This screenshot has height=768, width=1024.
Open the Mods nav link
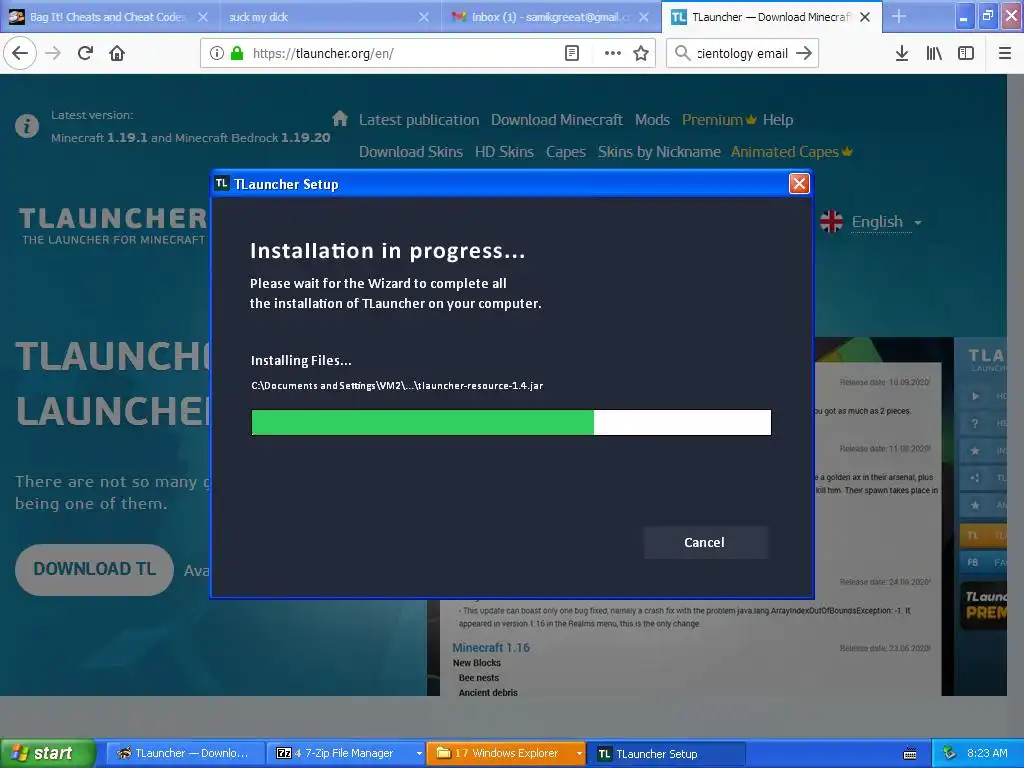click(x=652, y=120)
